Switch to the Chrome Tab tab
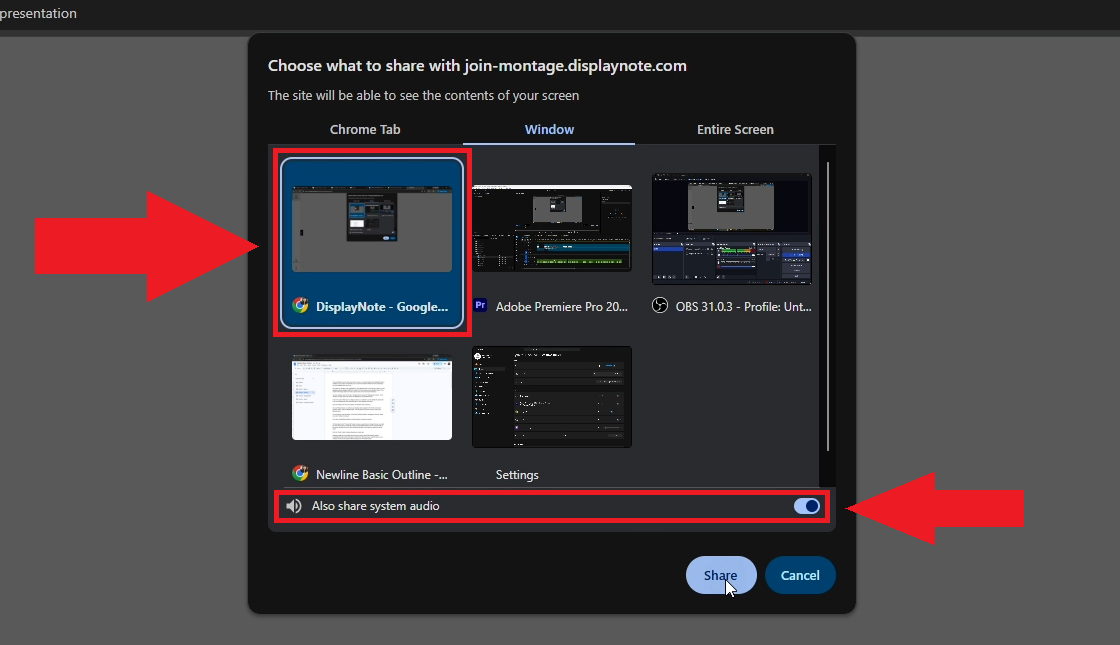The width and height of the screenshot is (1120, 645). click(365, 129)
